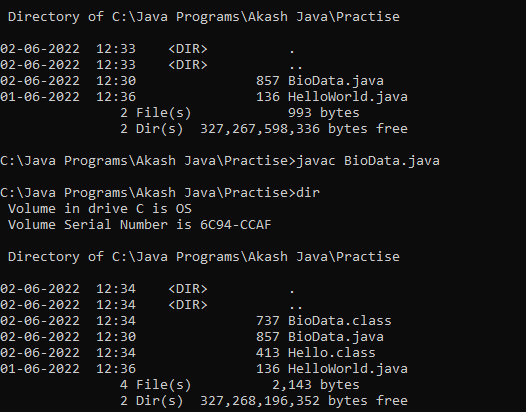
Task: Click file name 'Hello.class'
Action: point(331,353)
